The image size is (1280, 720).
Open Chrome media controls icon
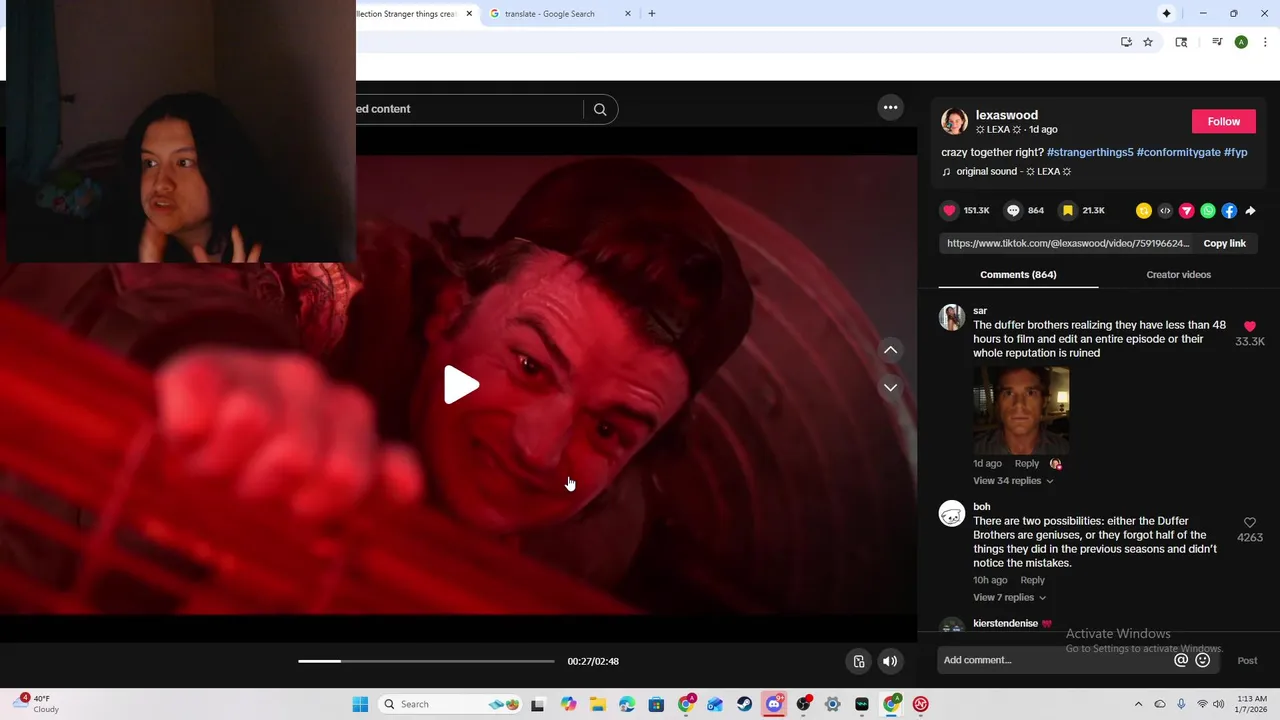coord(1217,42)
